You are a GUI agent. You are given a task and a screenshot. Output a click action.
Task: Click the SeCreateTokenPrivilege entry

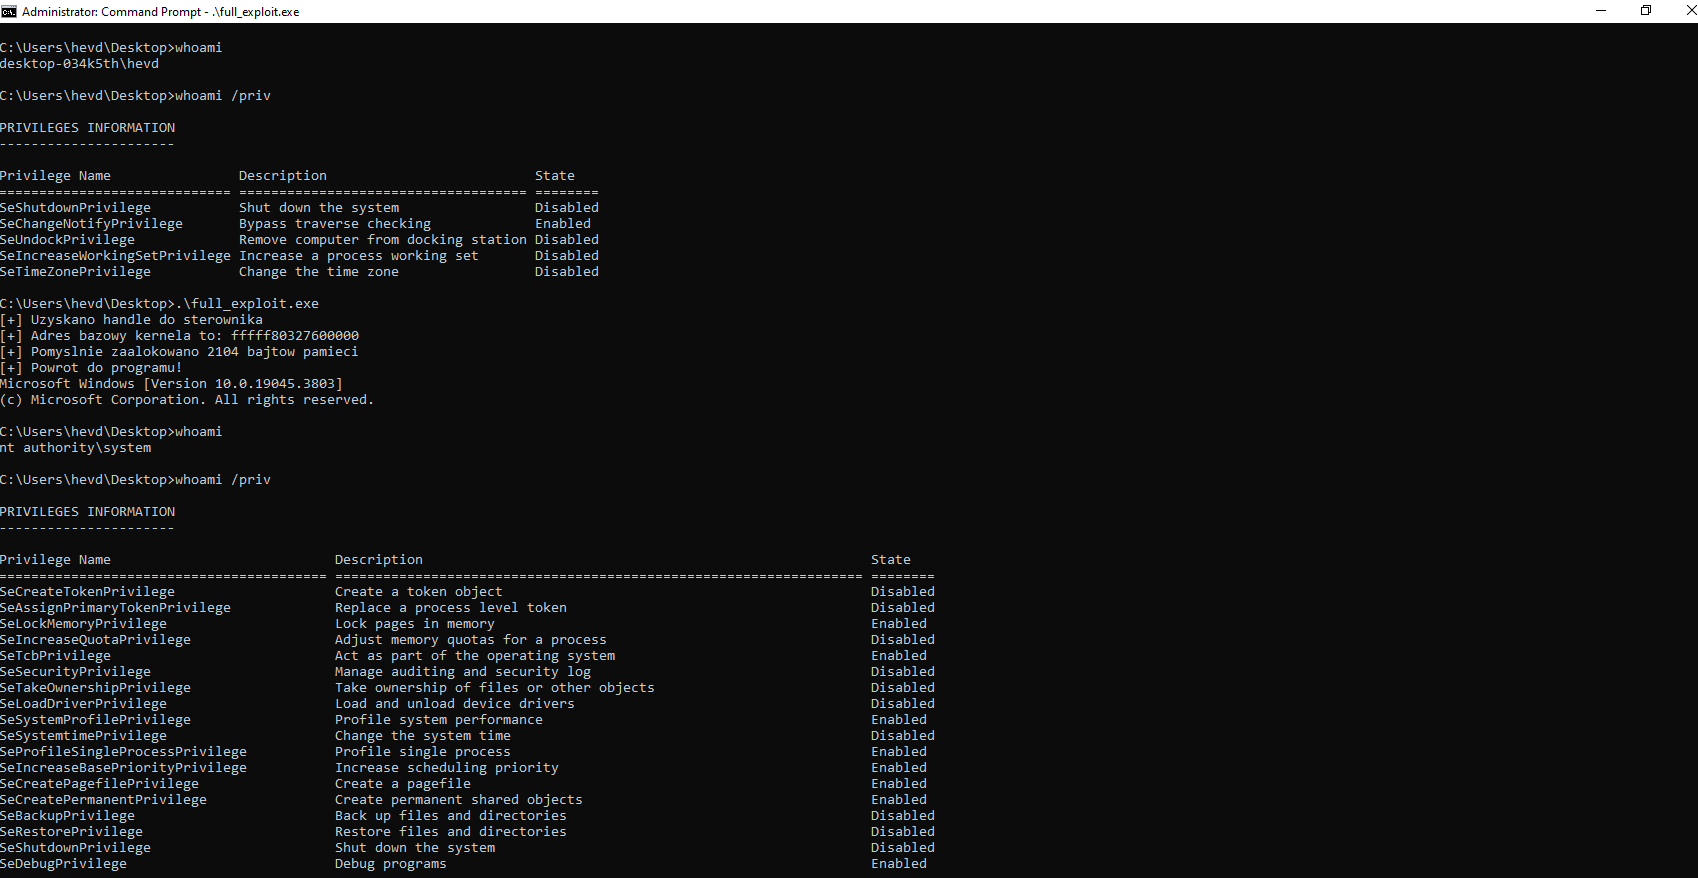pos(88,592)
